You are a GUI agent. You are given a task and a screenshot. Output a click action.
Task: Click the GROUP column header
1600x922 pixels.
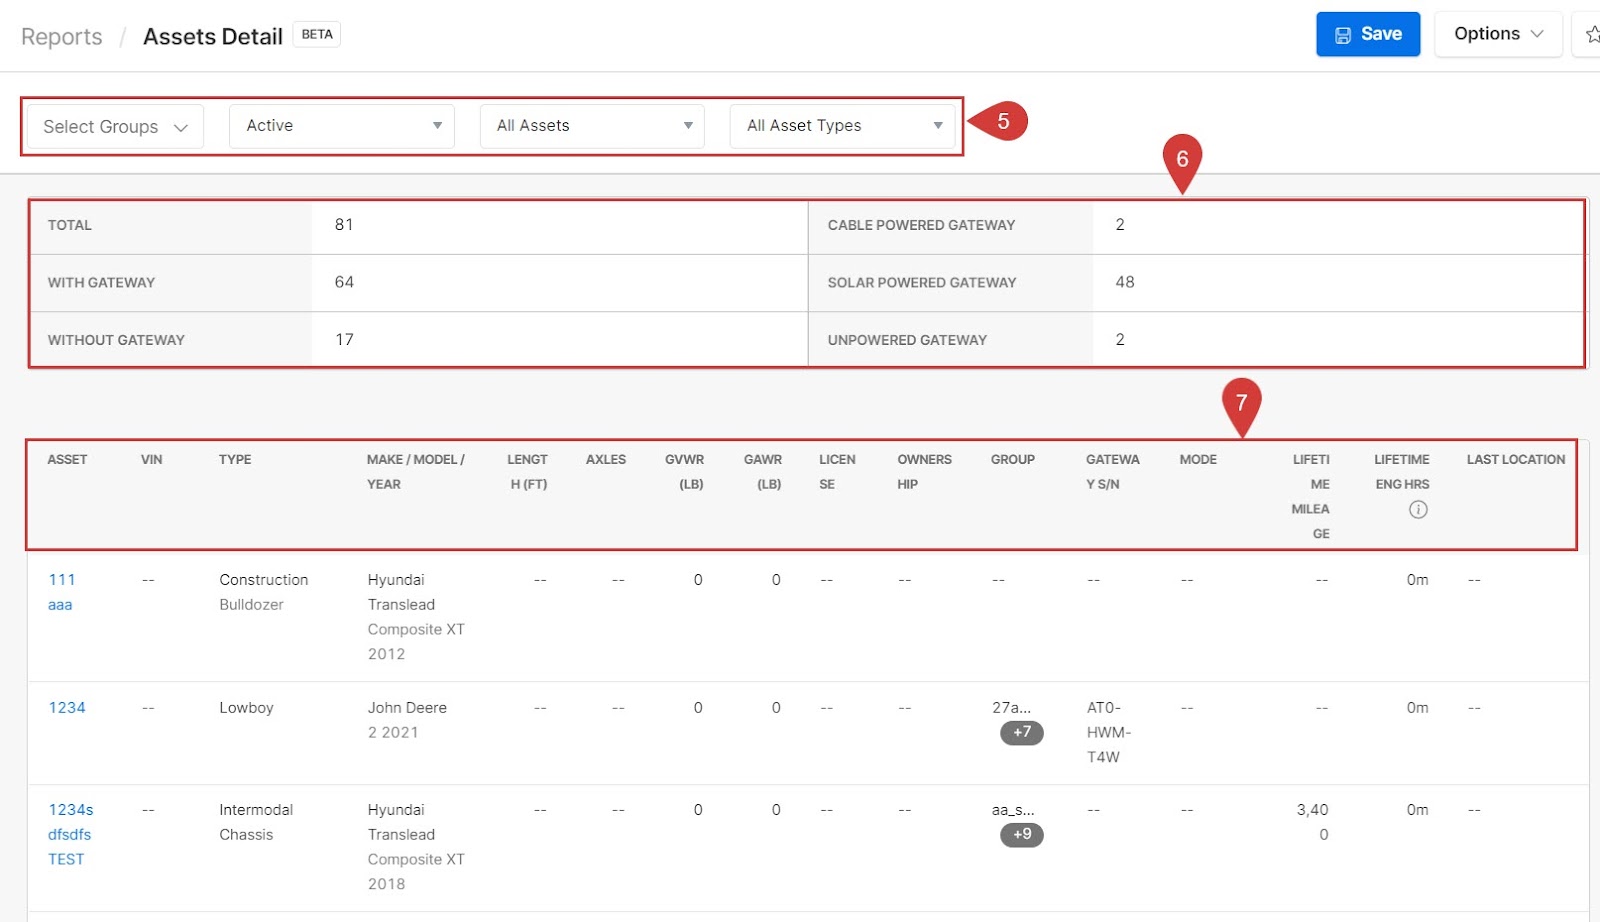(x=1013, y=460)
